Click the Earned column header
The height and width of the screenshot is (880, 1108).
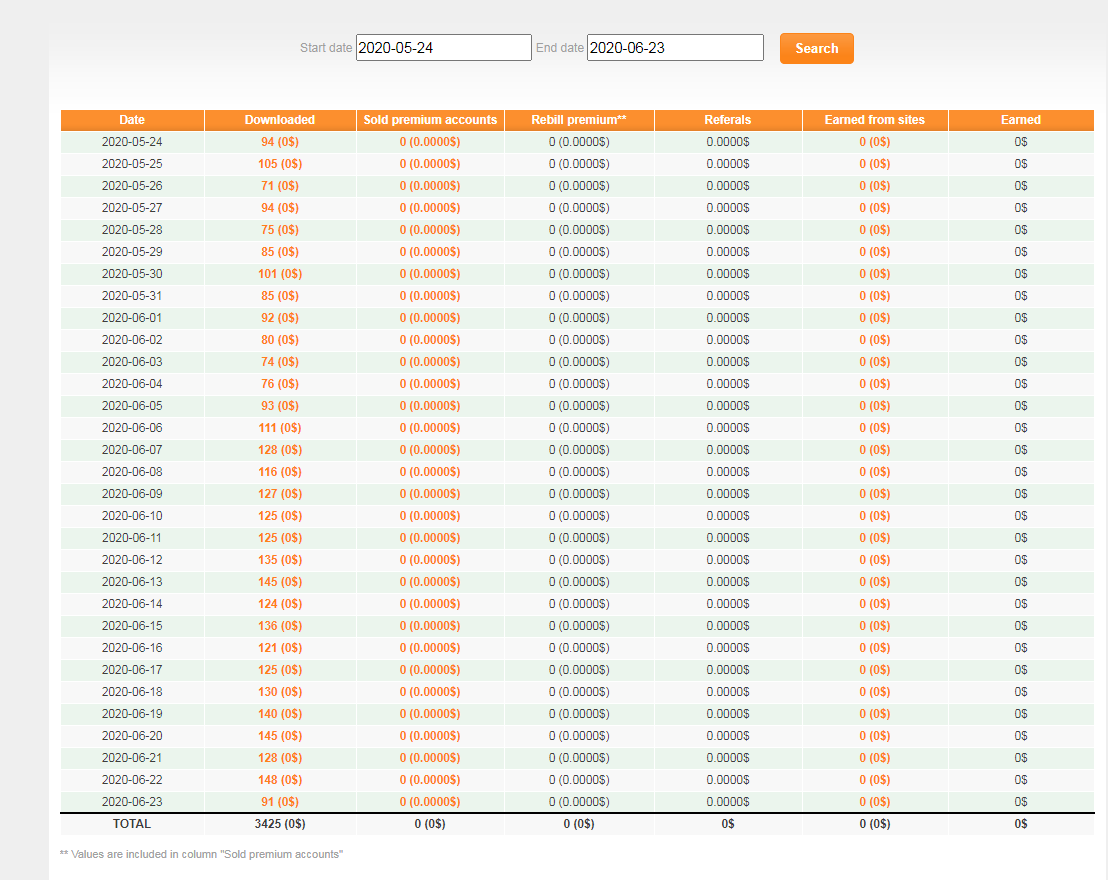pyautogui.click(x=1021, y=119)
